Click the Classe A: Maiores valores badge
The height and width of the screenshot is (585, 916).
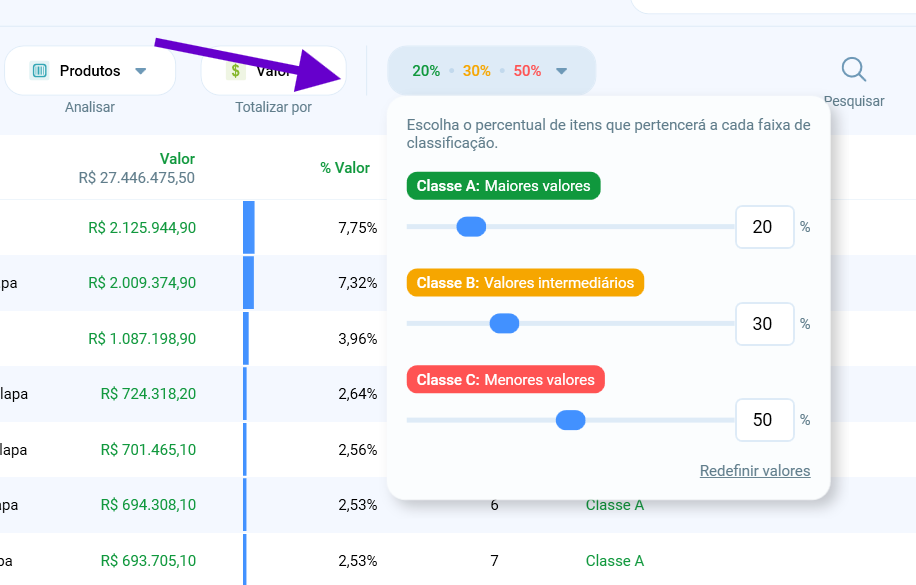(504, 186)
